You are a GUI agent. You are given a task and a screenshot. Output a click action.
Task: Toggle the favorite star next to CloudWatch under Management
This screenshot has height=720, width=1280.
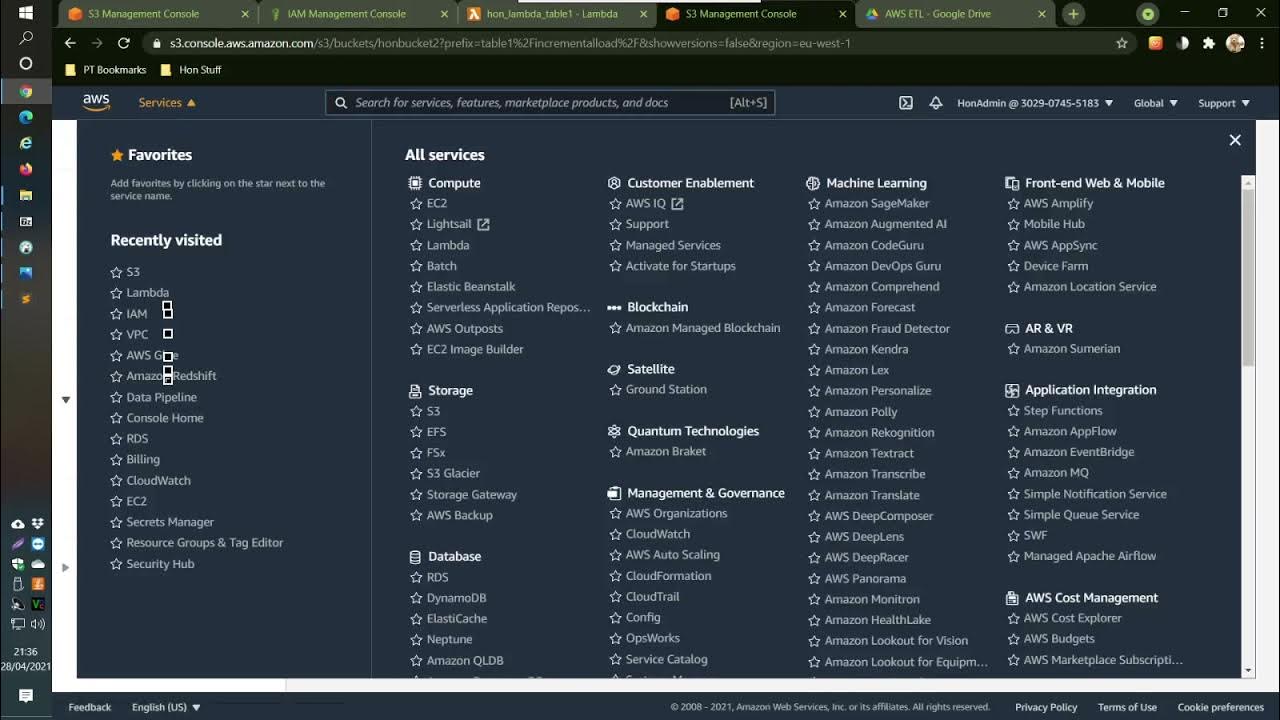[x=616, y=534]
